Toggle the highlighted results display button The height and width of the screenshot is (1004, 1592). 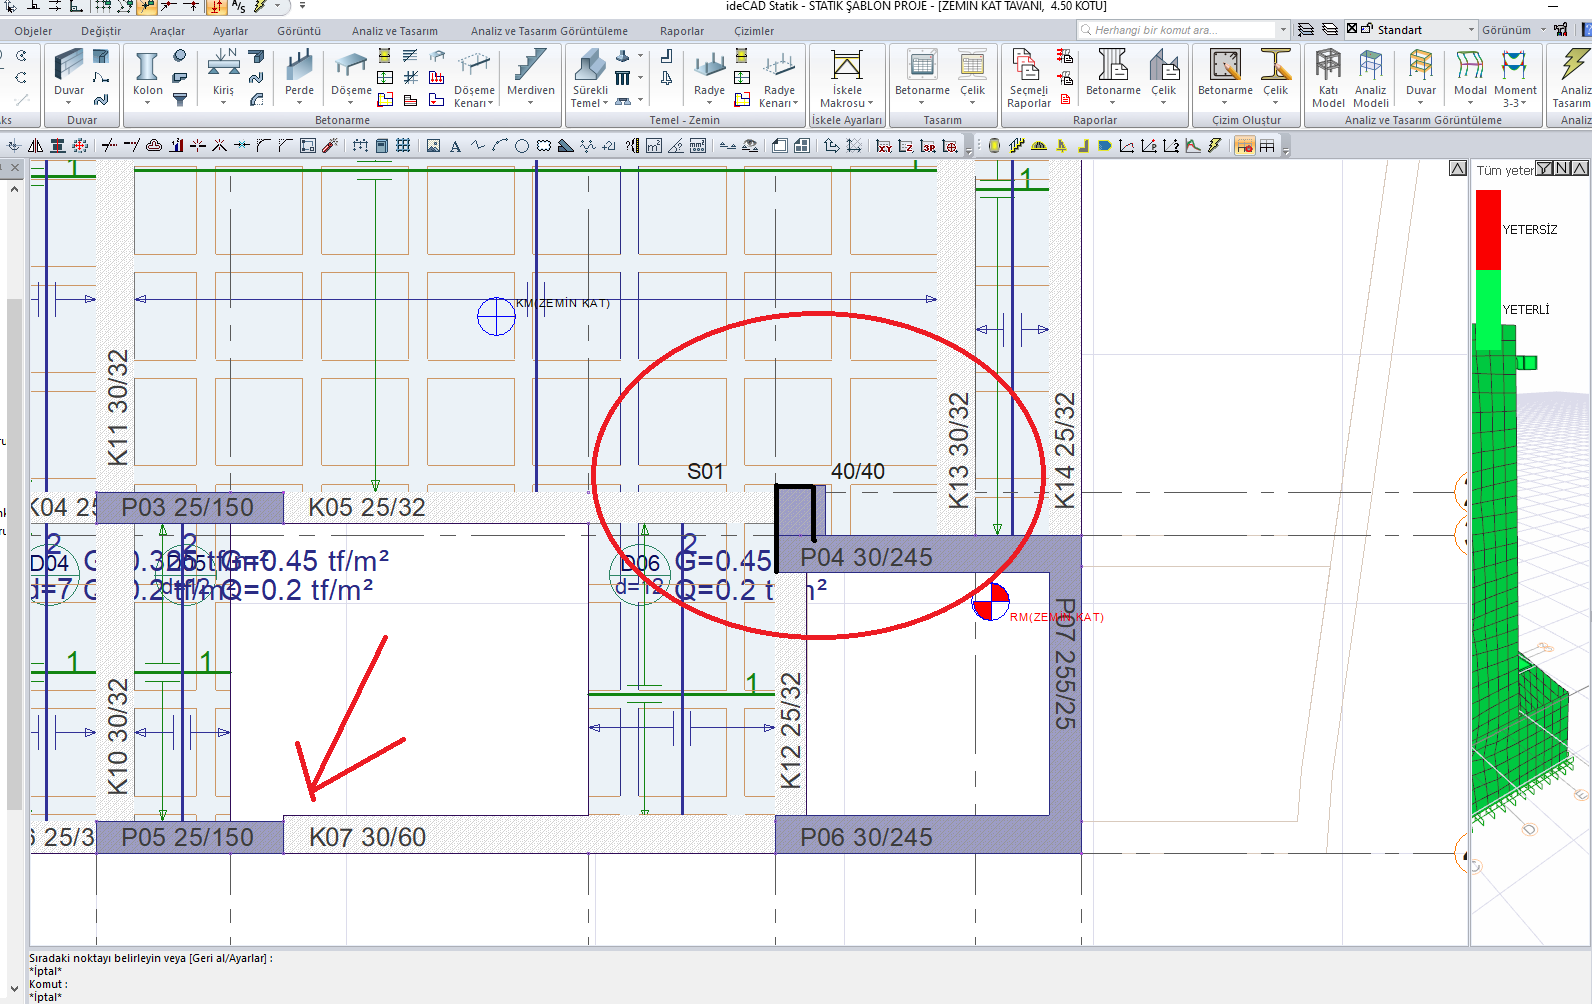[1244, 146]
